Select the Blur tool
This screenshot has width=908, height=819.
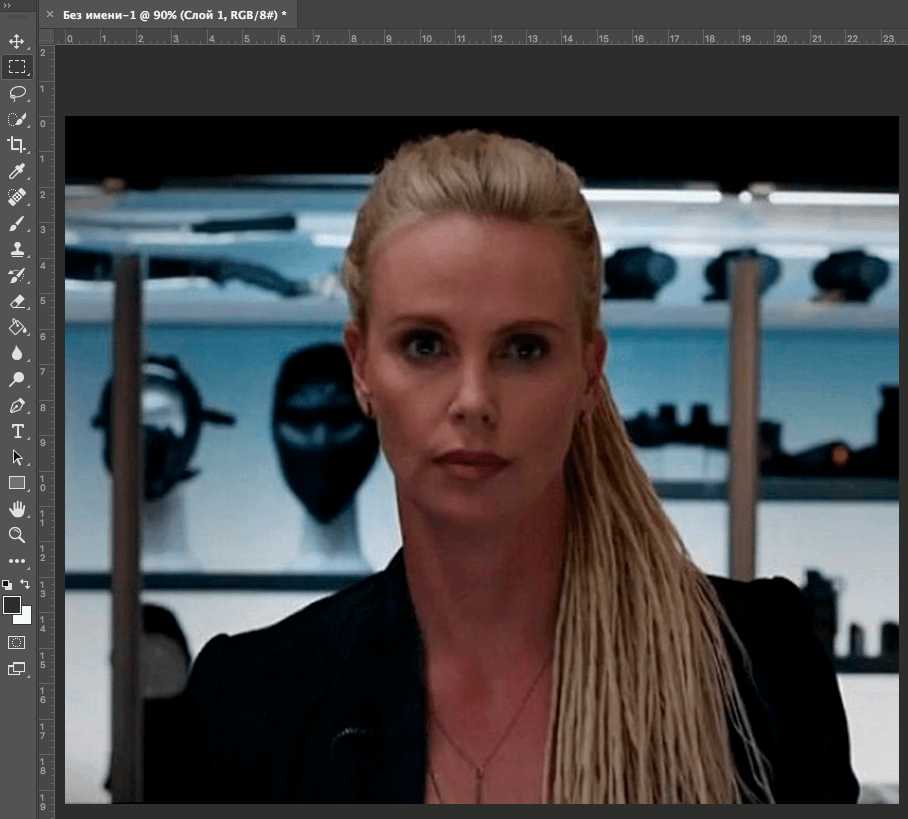point(17,353)
